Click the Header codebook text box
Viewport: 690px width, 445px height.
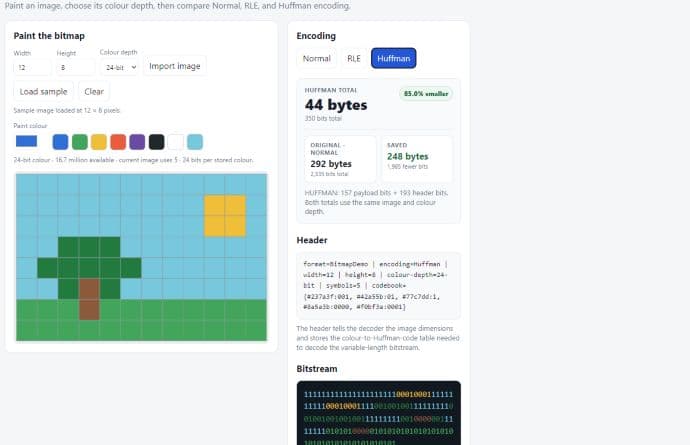(x=378, y=286)
